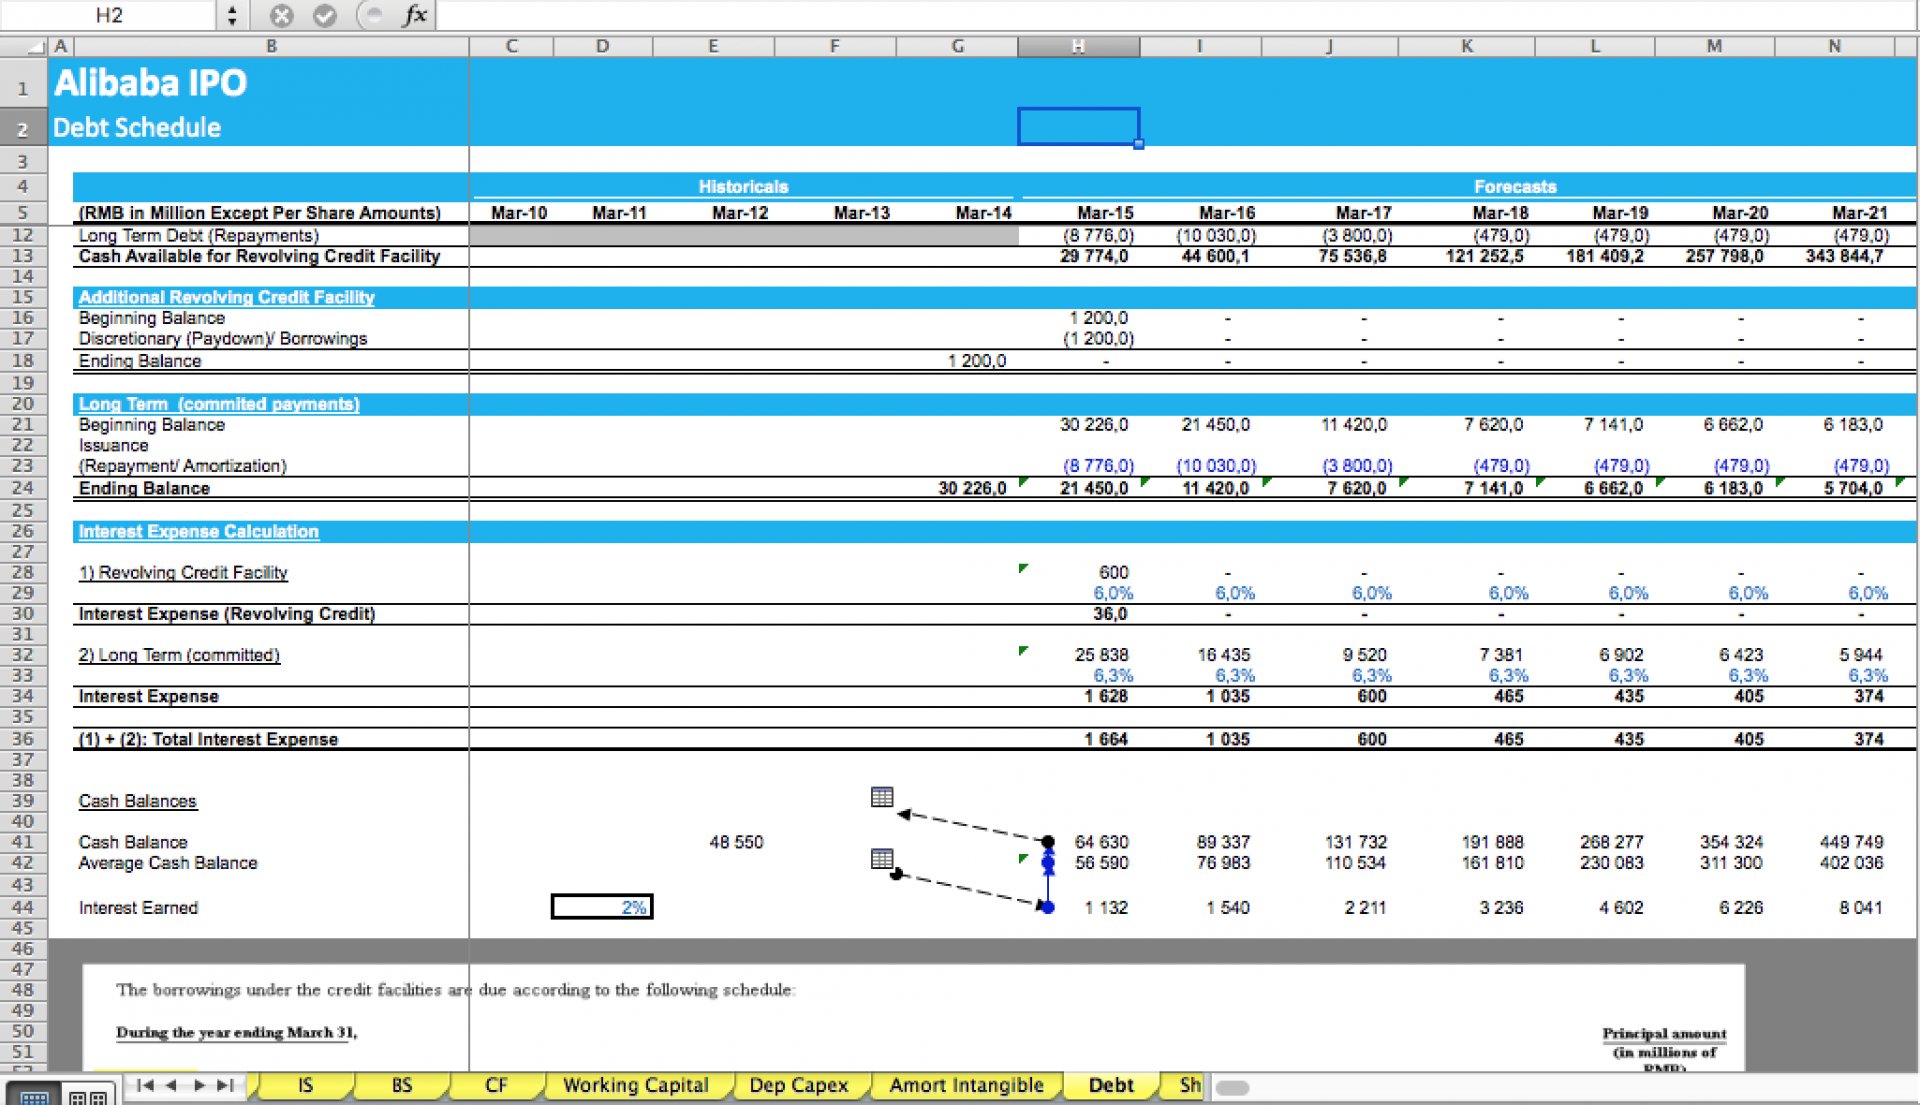This screenshot has width=1920, height=1105.
Task: Click the Principal amount heading in pasted image
Action: [x=1664, y=1034]
